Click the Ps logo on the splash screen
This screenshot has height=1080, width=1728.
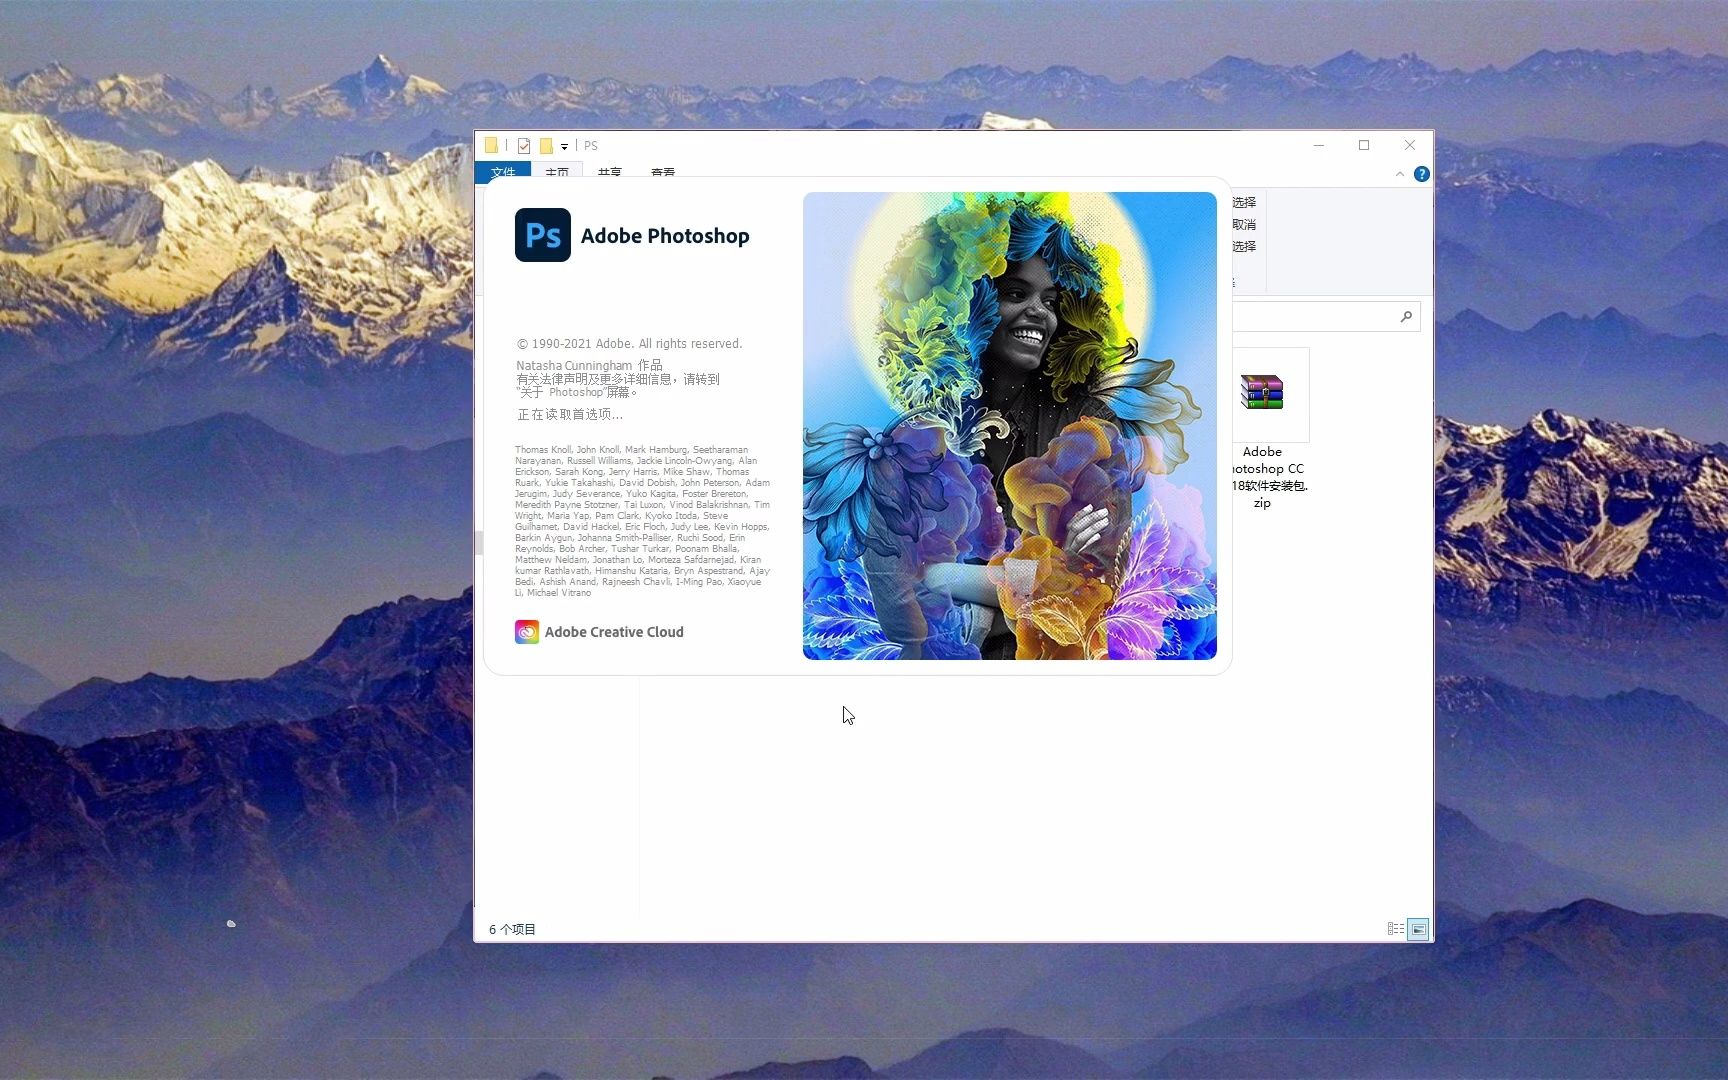click(542, 235)
